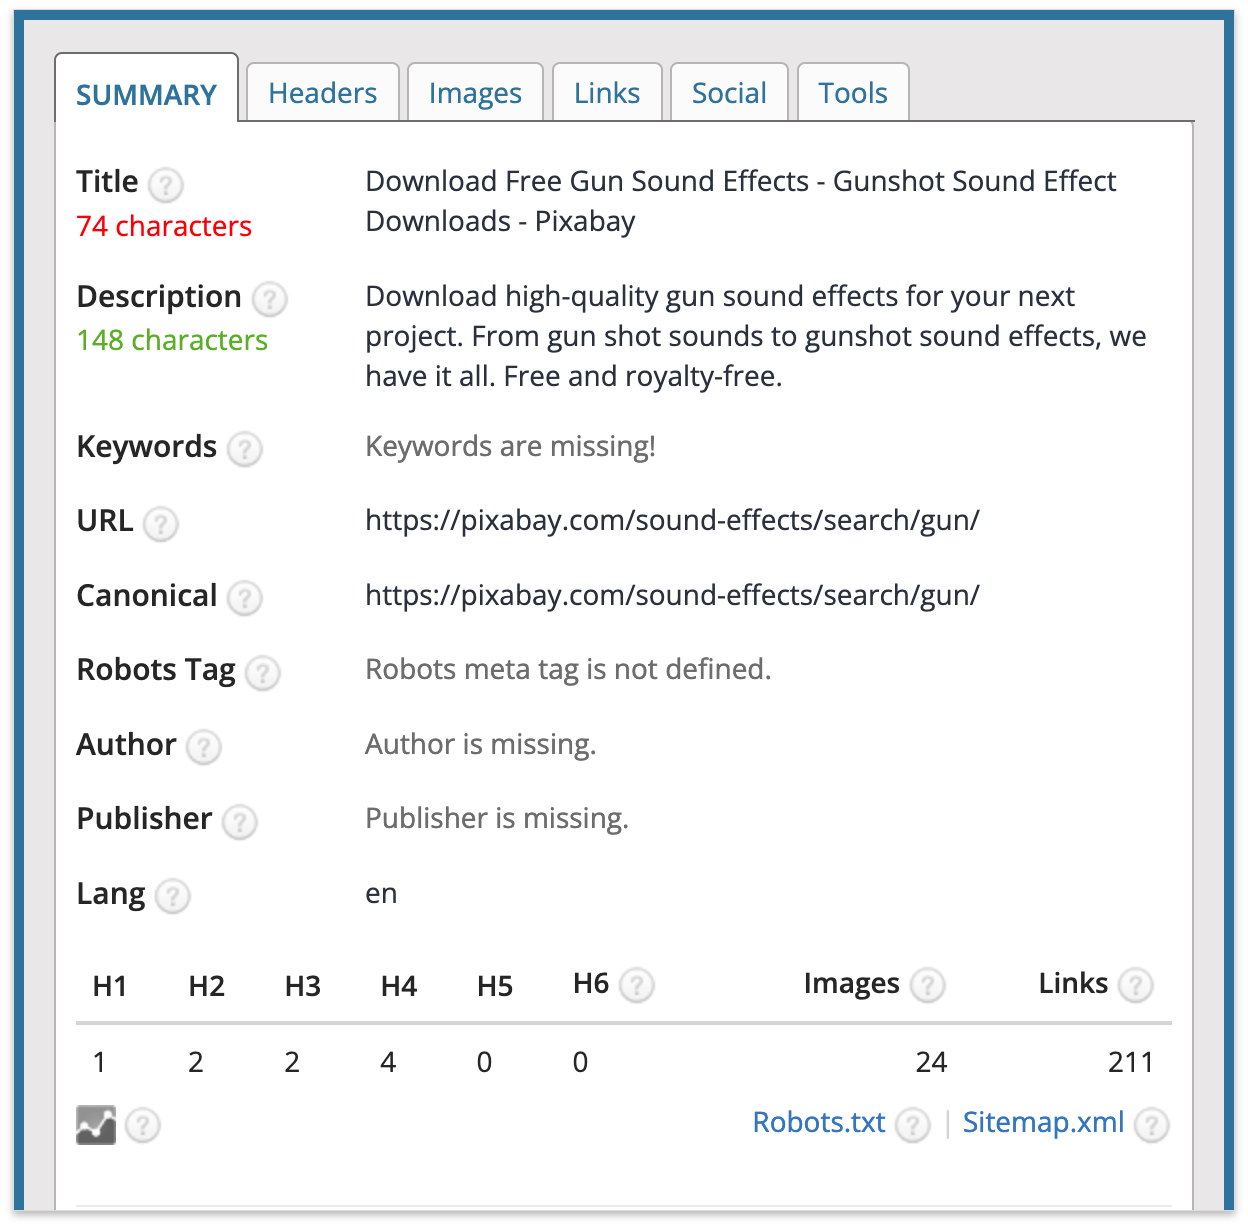Click the help icon after Sitemap.xml
The height and width of the screenshot is (1228, 1248).
[1152, 1125]
